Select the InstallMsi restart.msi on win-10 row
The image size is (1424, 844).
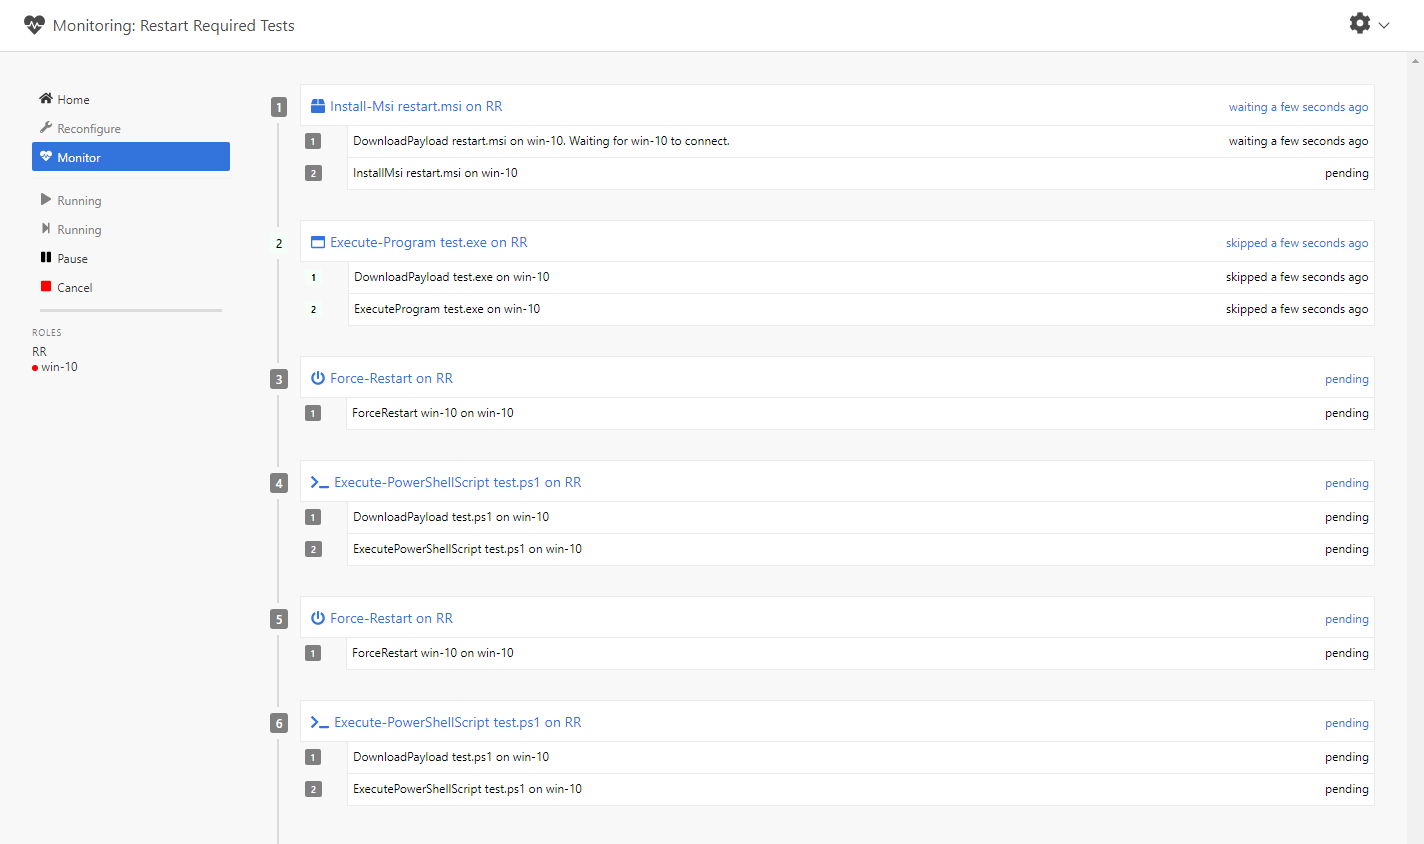click(860, 173)
